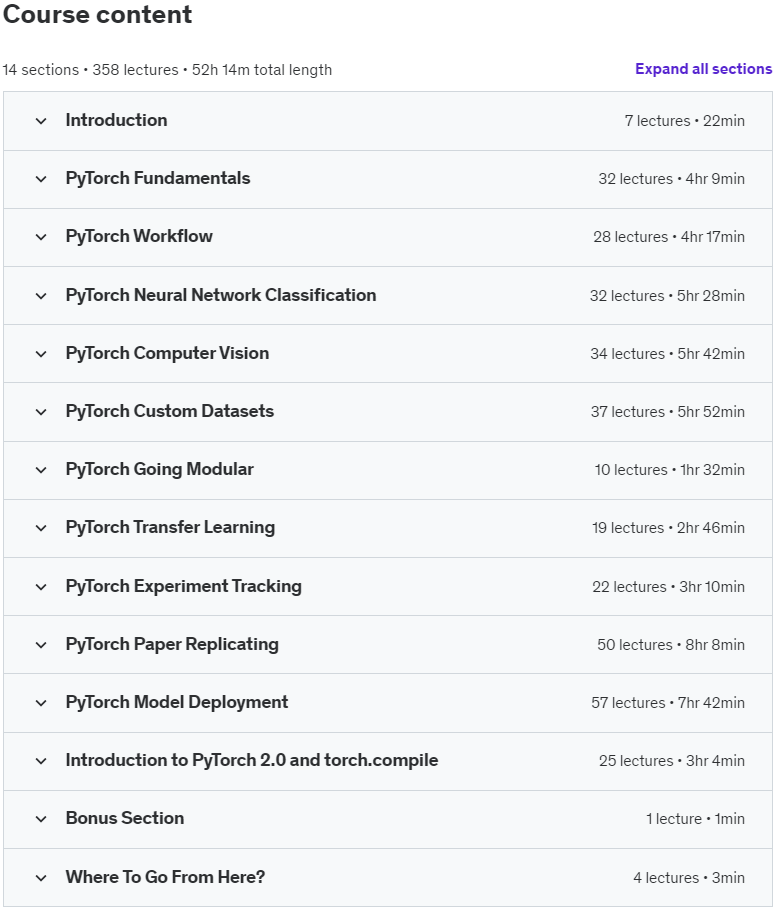Click the '37 lectures • 5hr 52min' text
Viewport: 775px width, 909px height.
668,412
